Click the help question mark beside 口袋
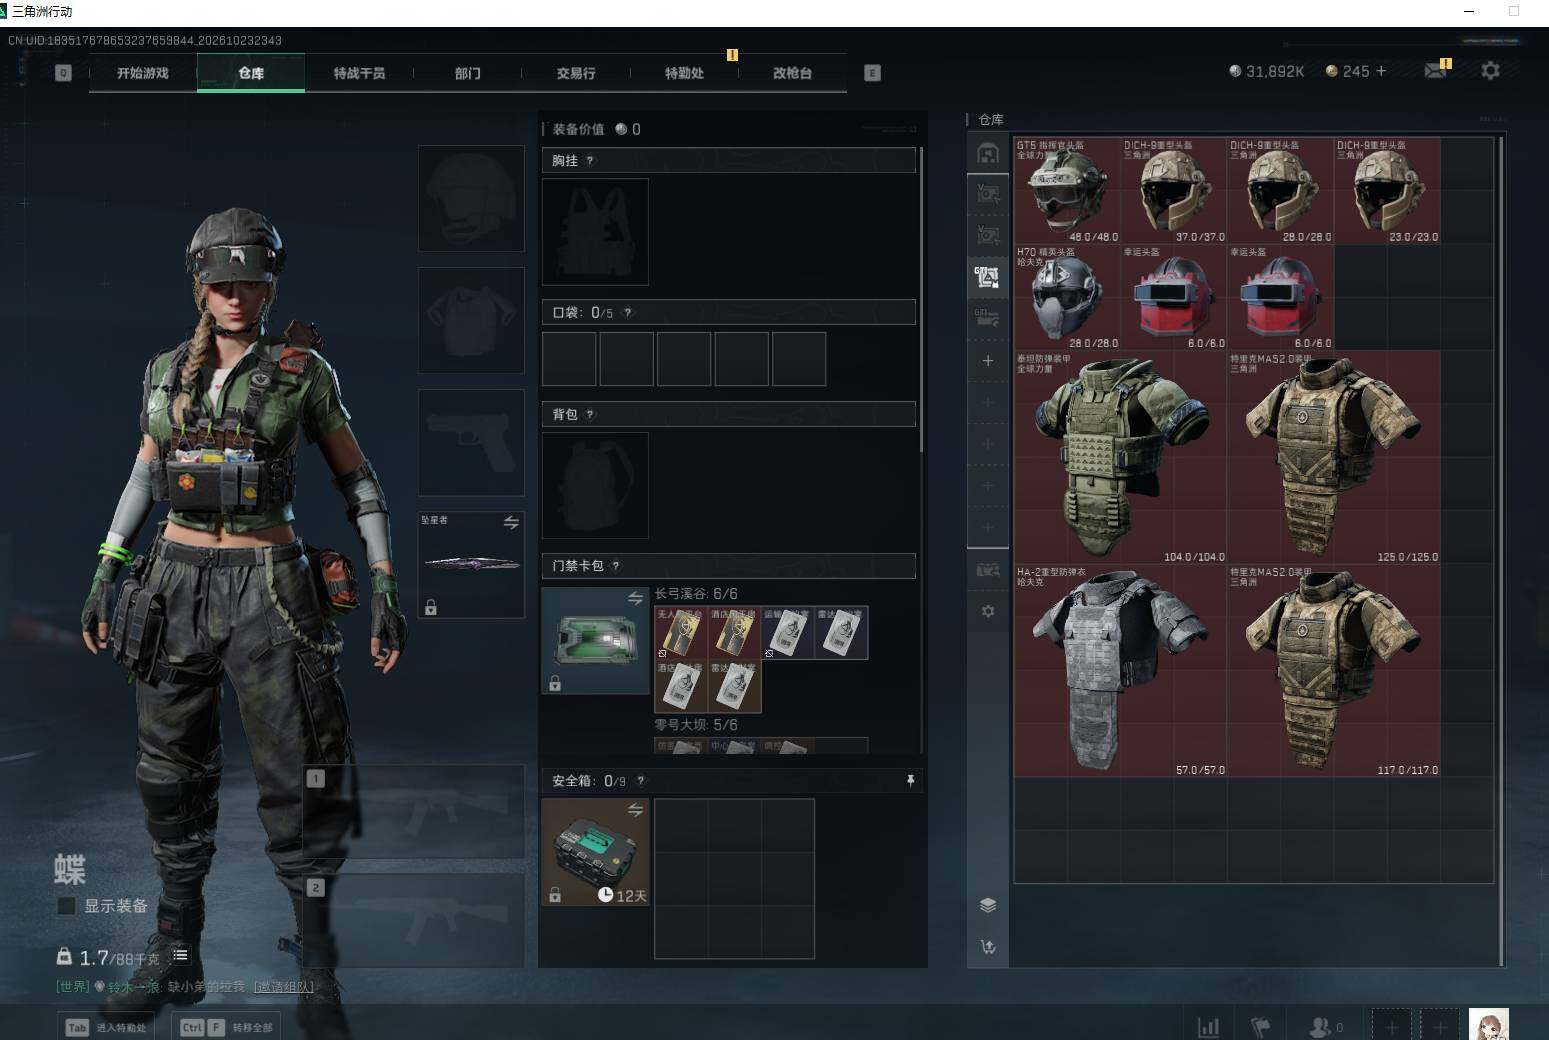 pos(627,312)
